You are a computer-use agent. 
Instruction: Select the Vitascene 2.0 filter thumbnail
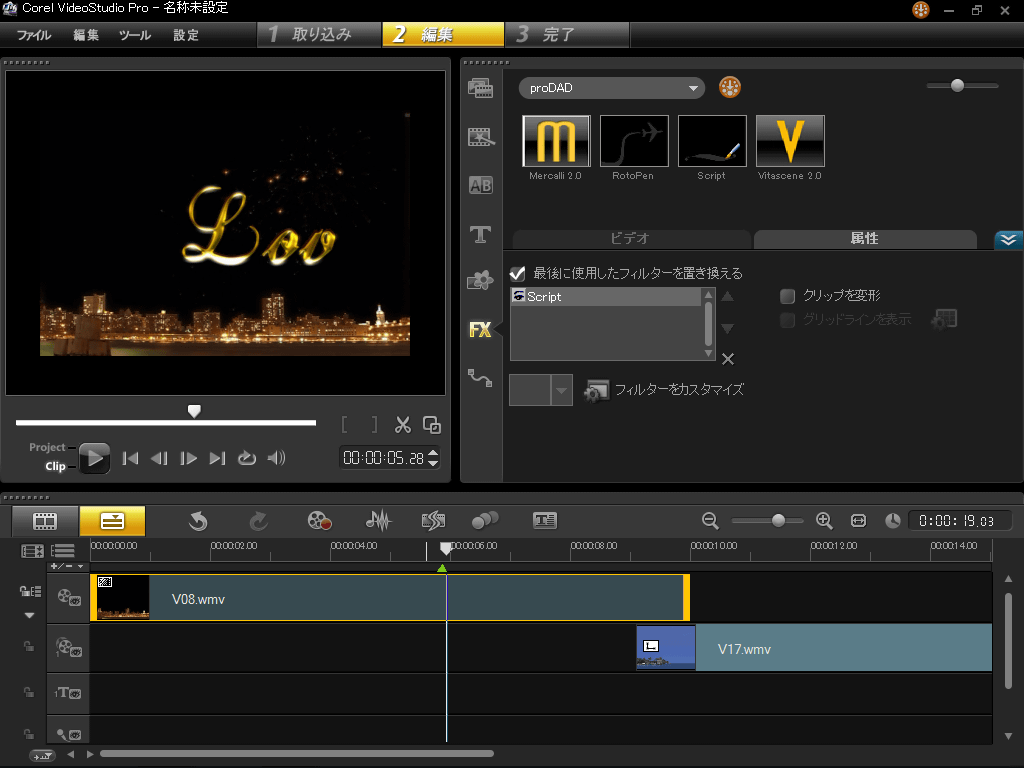tap(790, 141)
